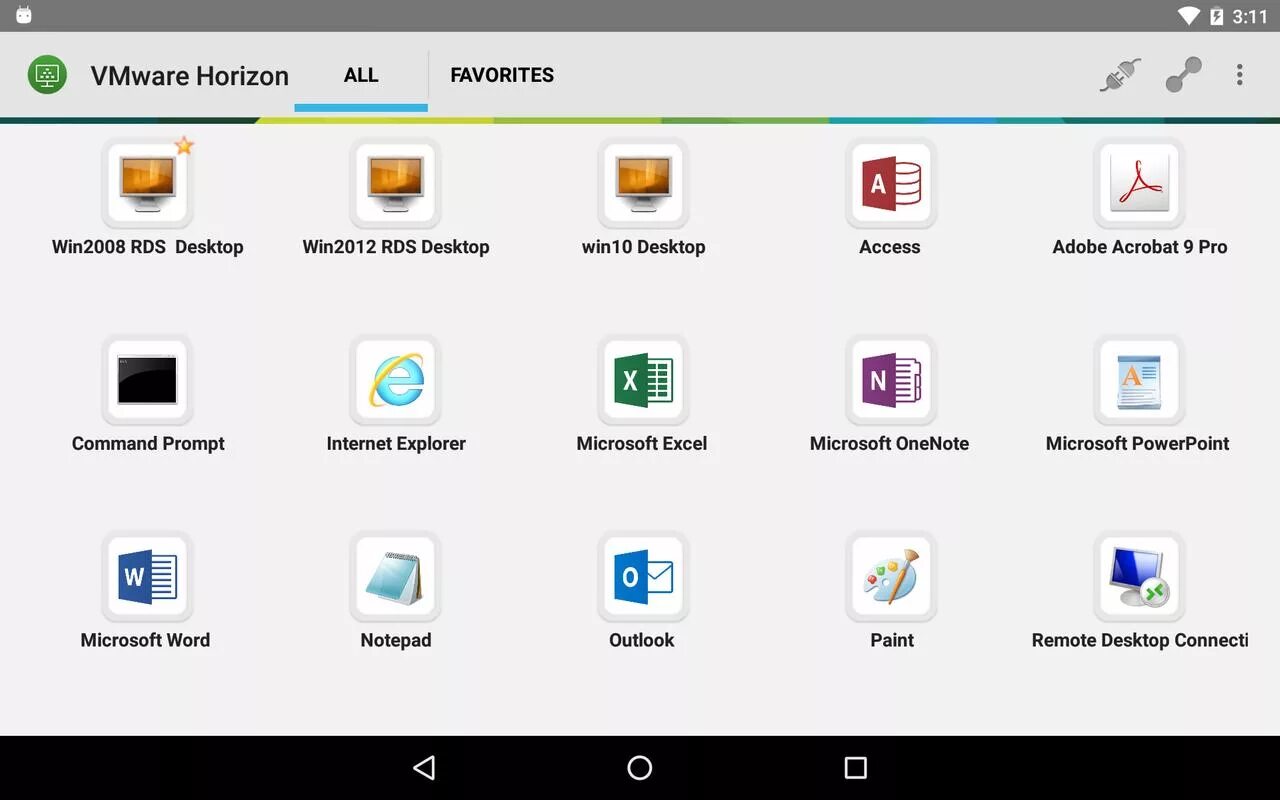Click the battery status icon

(x=1217, y=16)
